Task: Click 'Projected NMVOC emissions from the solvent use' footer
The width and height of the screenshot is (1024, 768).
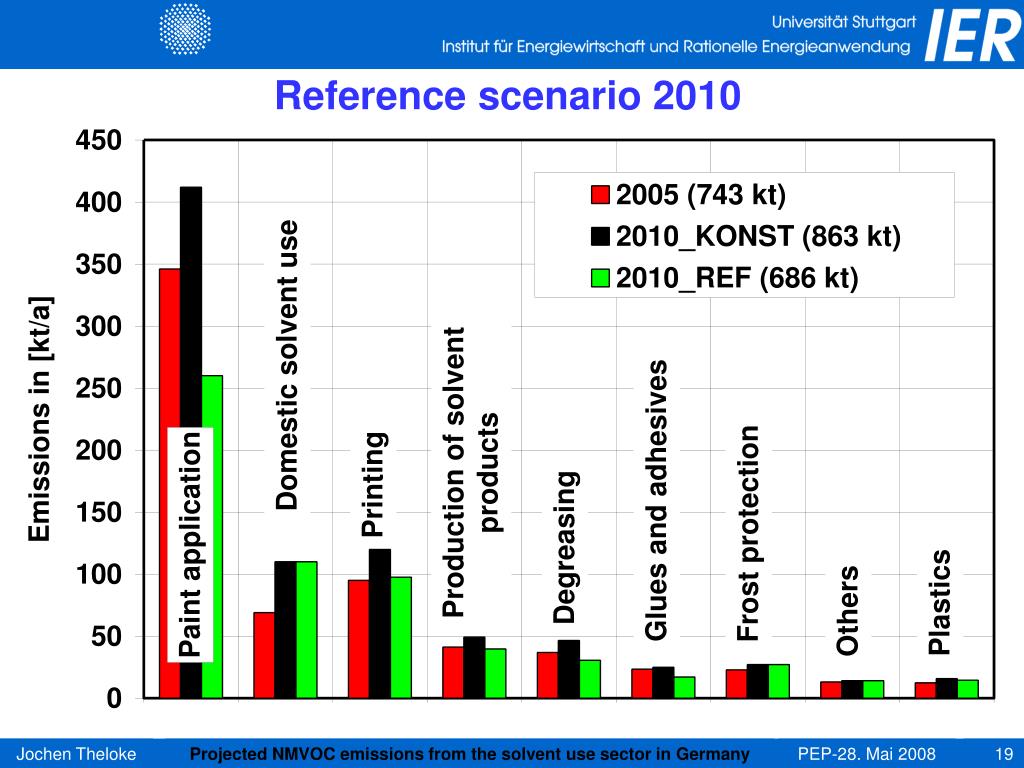Action: [x=470, y=754]
